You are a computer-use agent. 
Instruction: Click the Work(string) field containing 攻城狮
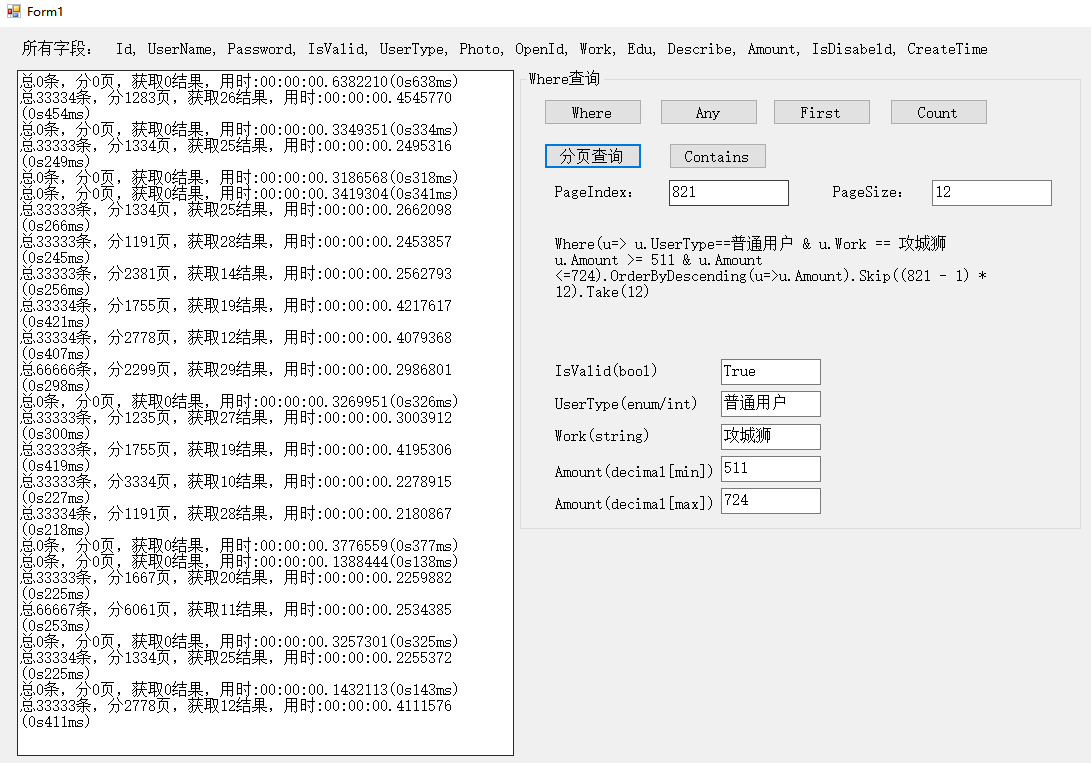770,436
